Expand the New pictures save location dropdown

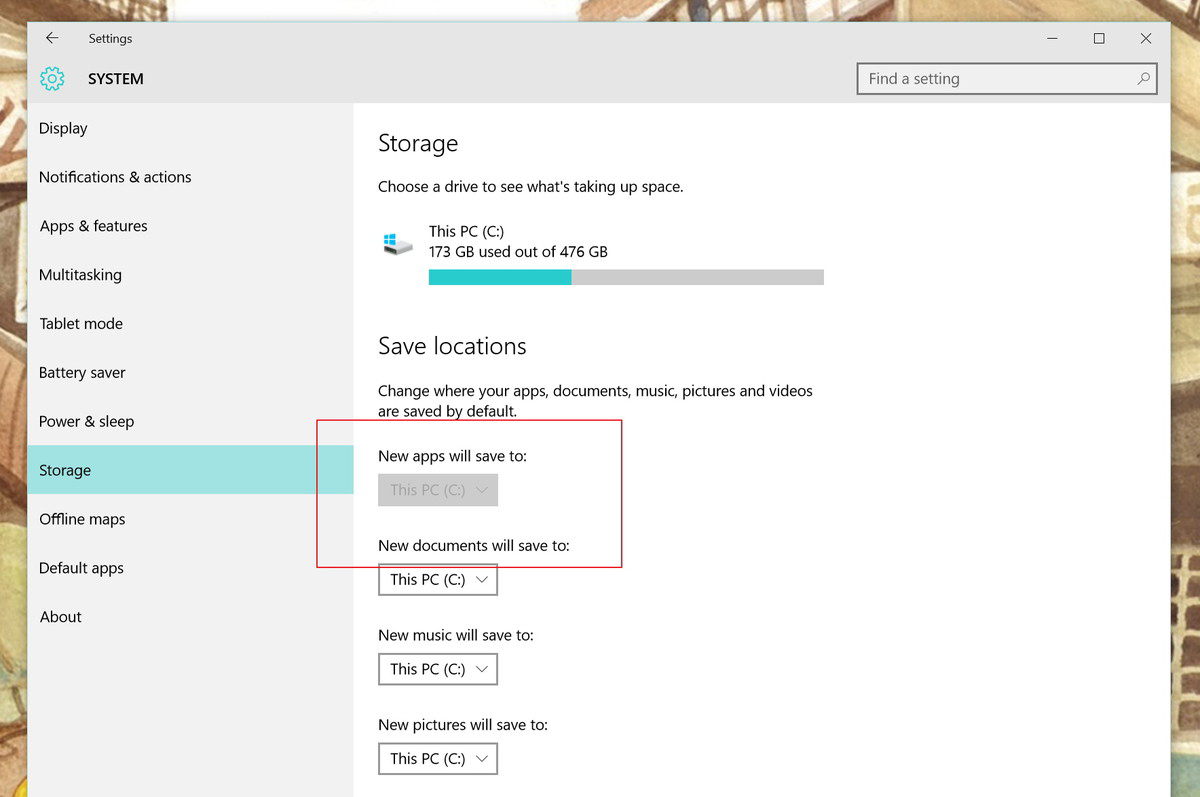[x=437, y=758]
